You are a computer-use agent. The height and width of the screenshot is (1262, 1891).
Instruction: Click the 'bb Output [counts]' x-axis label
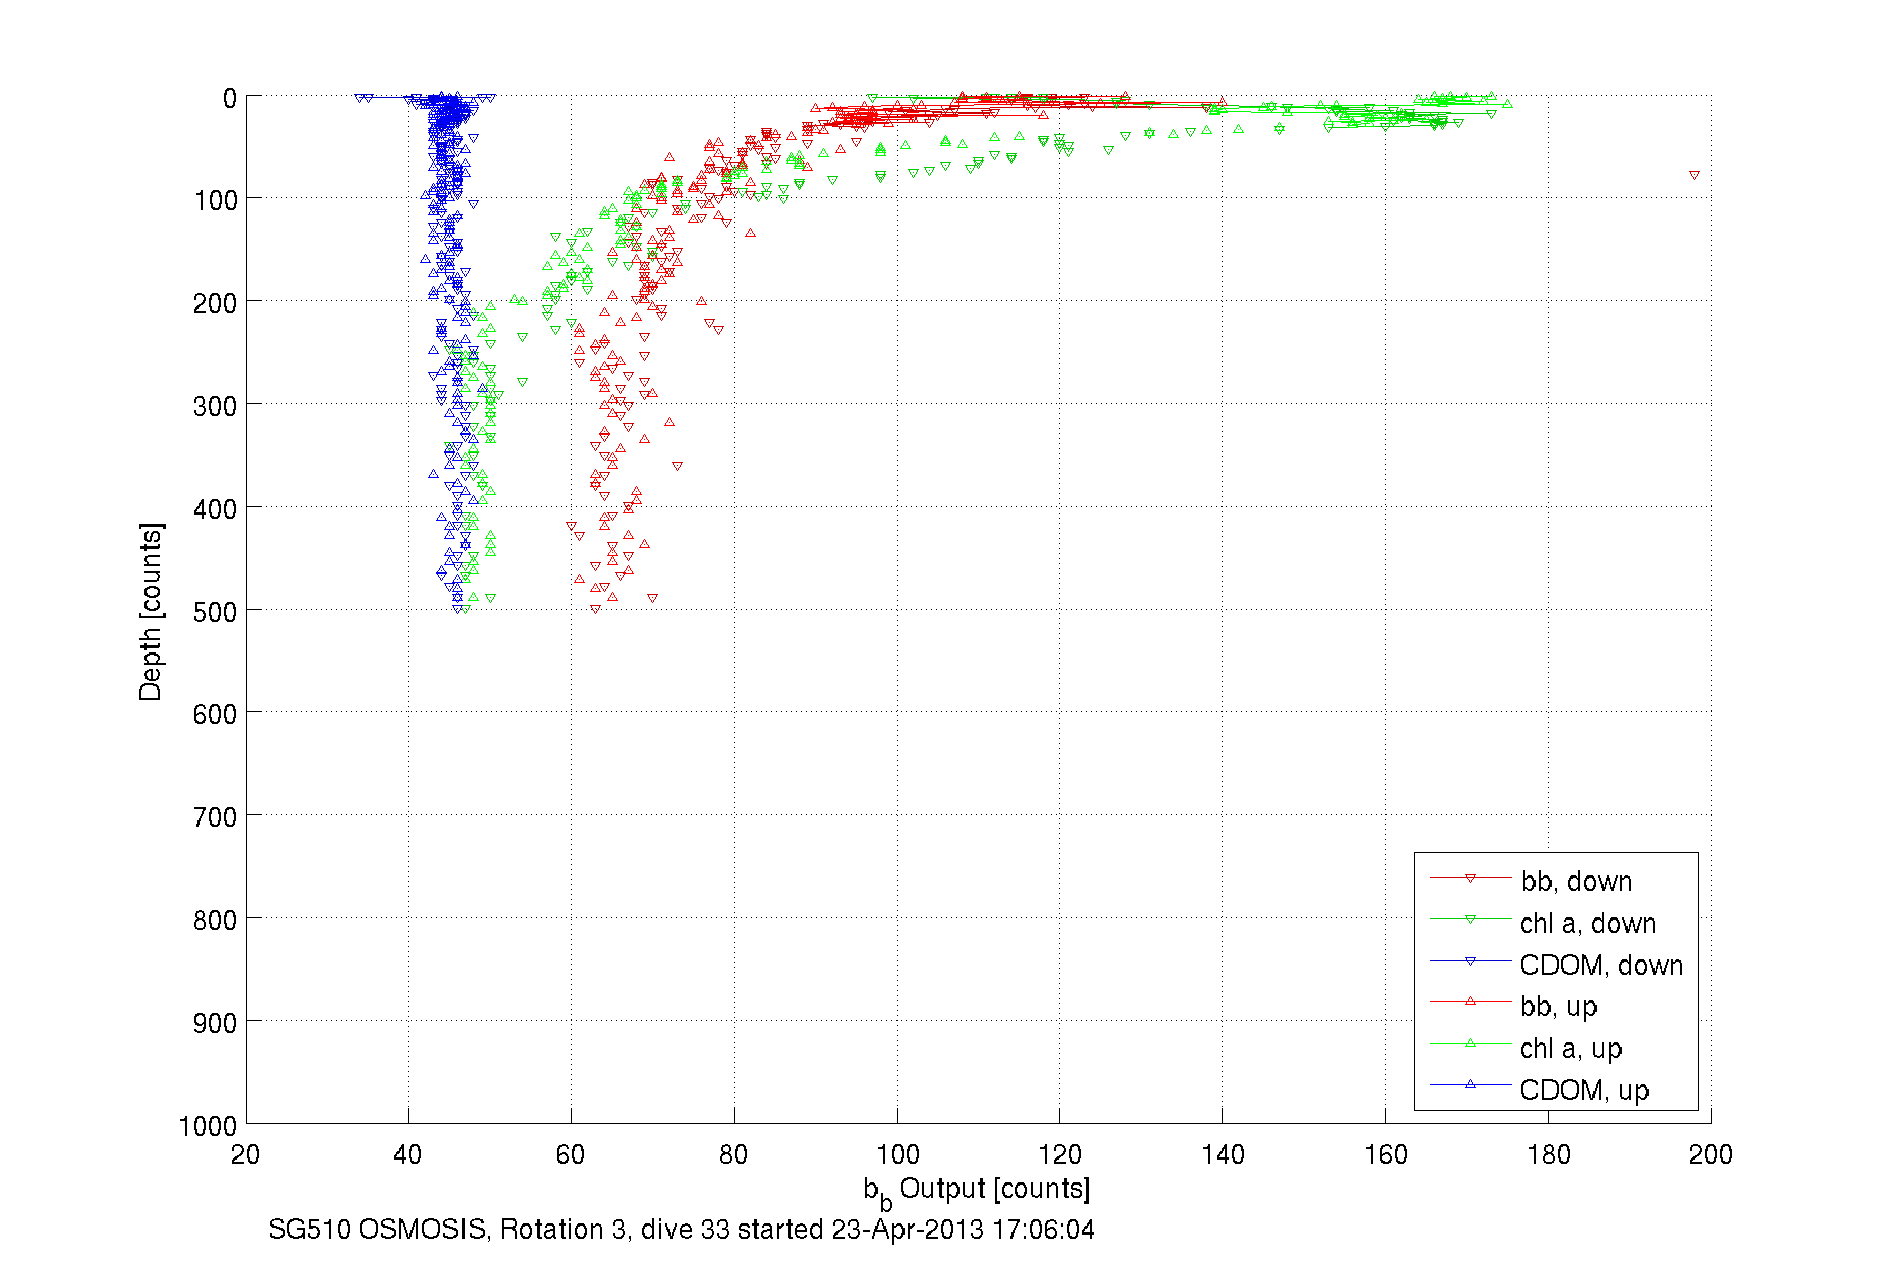tap(977, 1191)
